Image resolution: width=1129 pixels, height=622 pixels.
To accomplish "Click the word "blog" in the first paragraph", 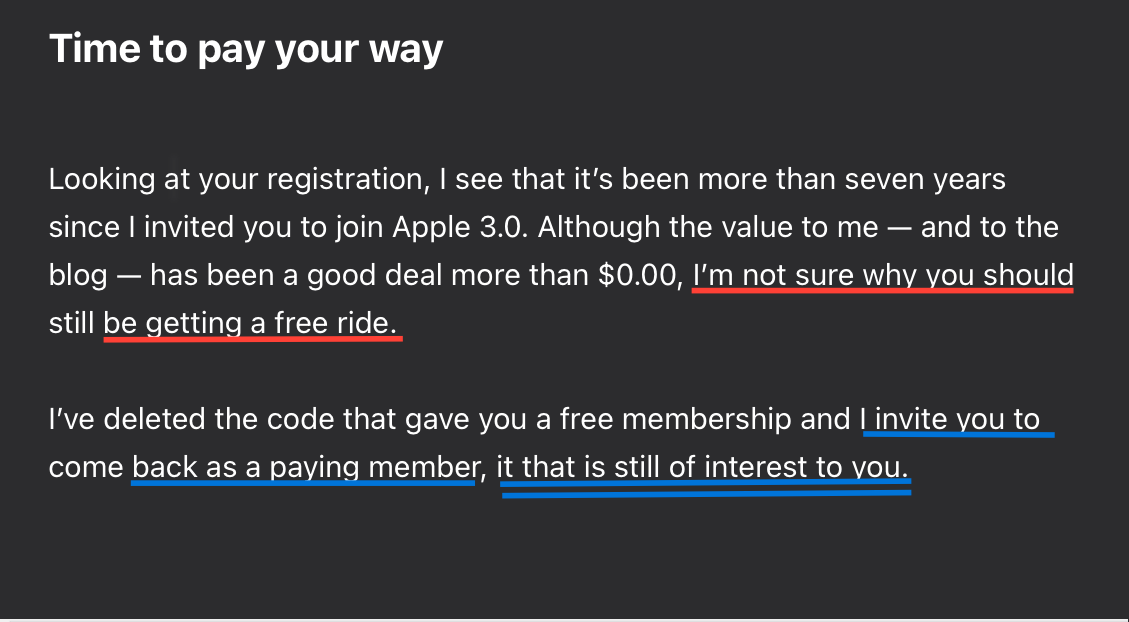I will click(x=77, y=275).
